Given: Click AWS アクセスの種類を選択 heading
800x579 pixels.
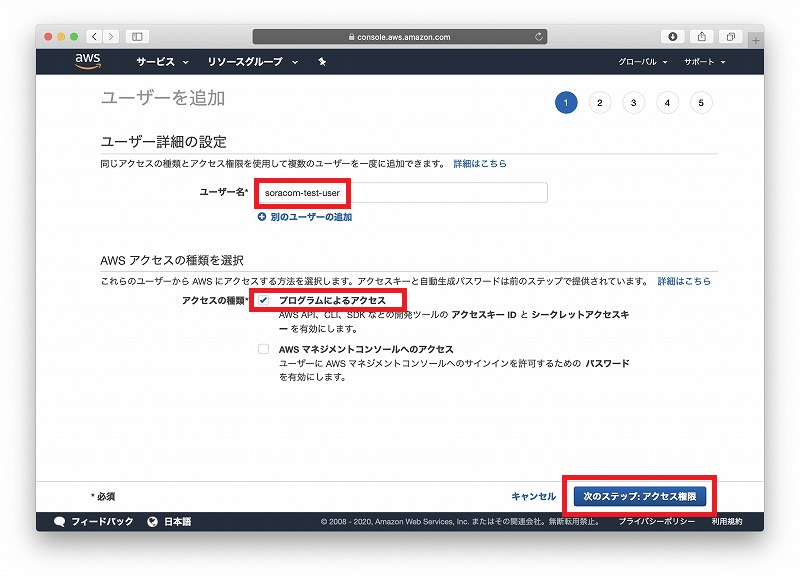Looking at the screenshot, I should (172, 260).
